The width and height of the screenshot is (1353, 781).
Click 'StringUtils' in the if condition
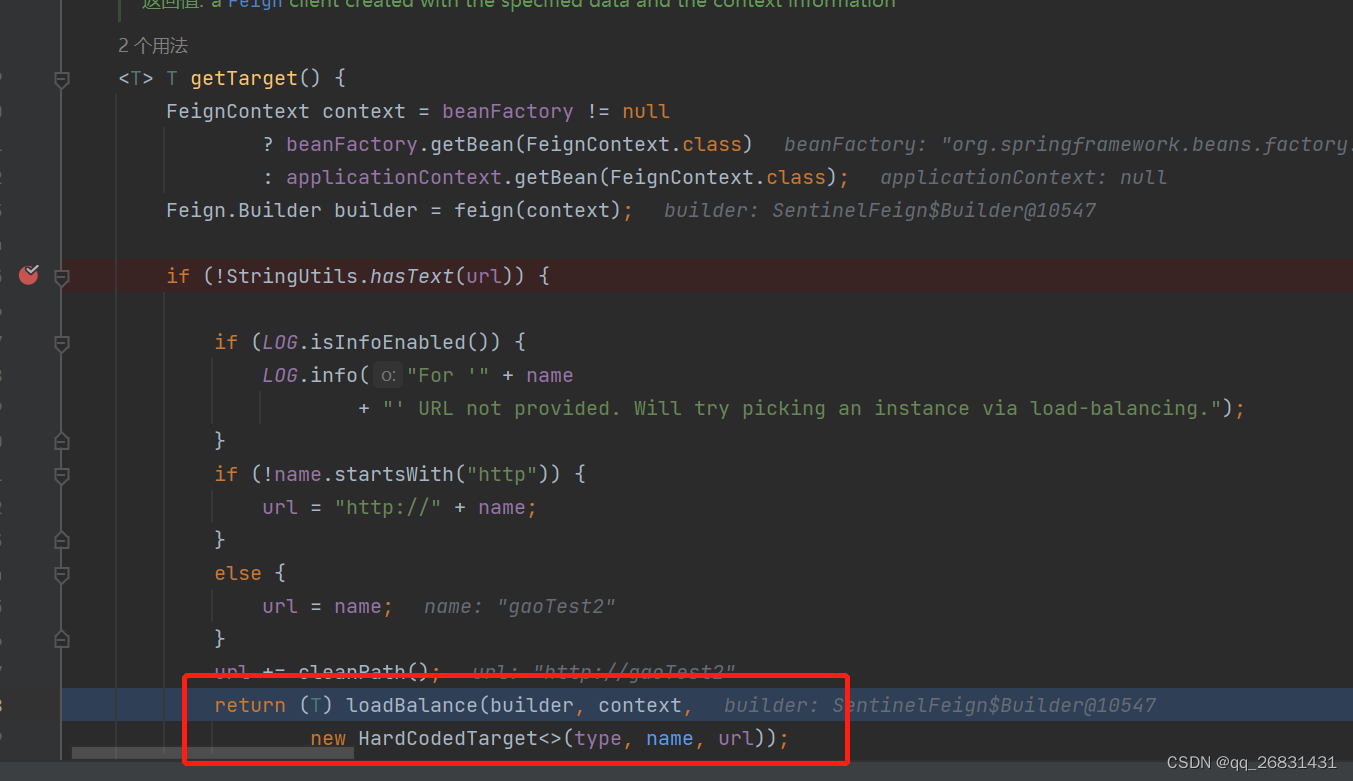pos(292,276)
